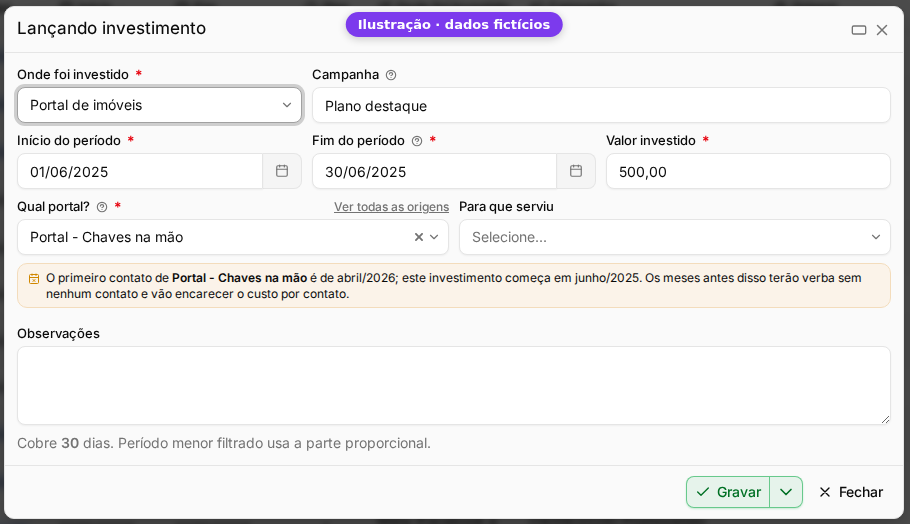
Task: Maximize the dialog window
Action: 859,30
